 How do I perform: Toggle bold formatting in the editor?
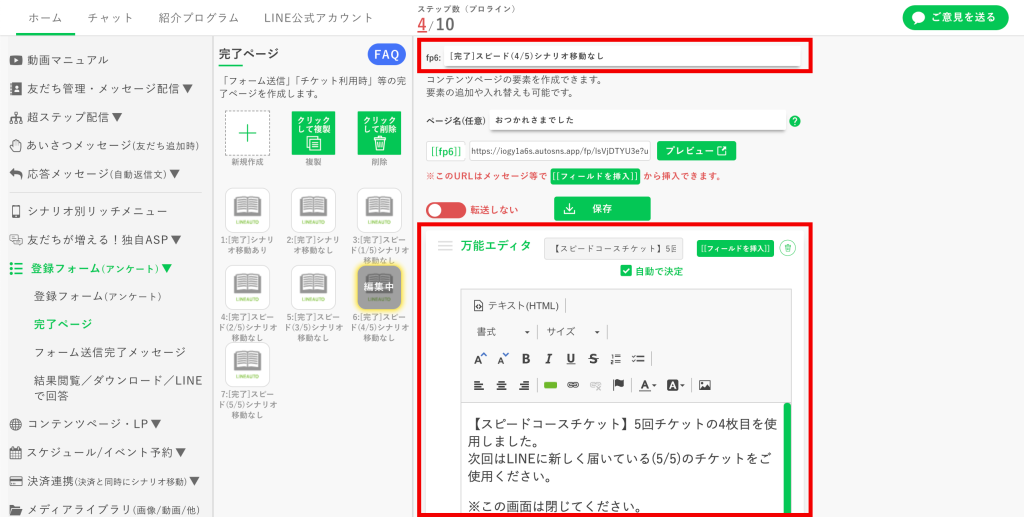click(526, 358)
